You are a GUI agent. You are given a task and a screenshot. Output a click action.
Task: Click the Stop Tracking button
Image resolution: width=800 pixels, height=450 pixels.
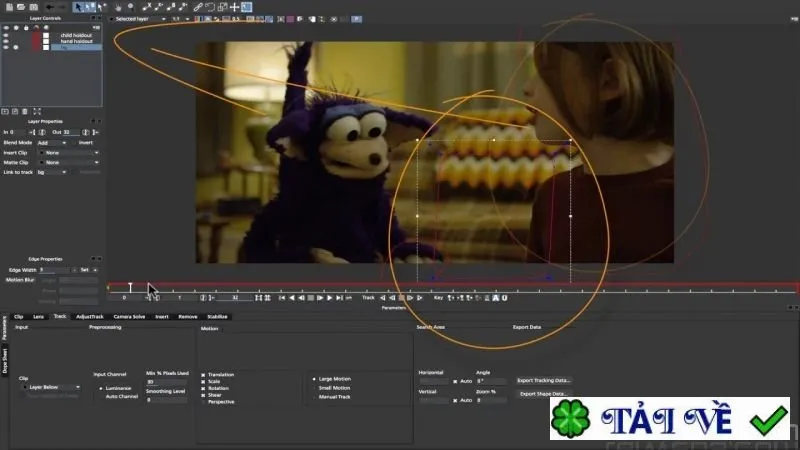(x=402, y=298)
